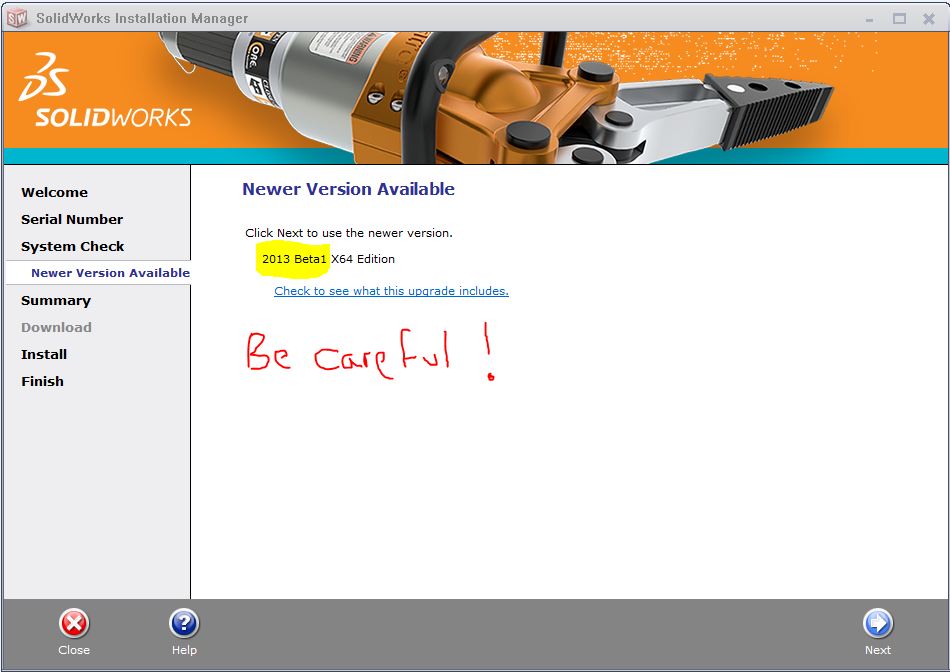Screen dimensions: 950x672
Task: Close the window using title bar X
Action: (929, 19)
